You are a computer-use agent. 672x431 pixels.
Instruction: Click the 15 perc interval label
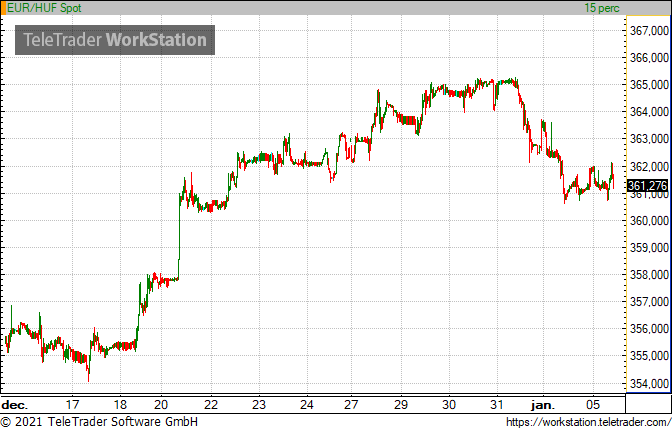point(602,8)
